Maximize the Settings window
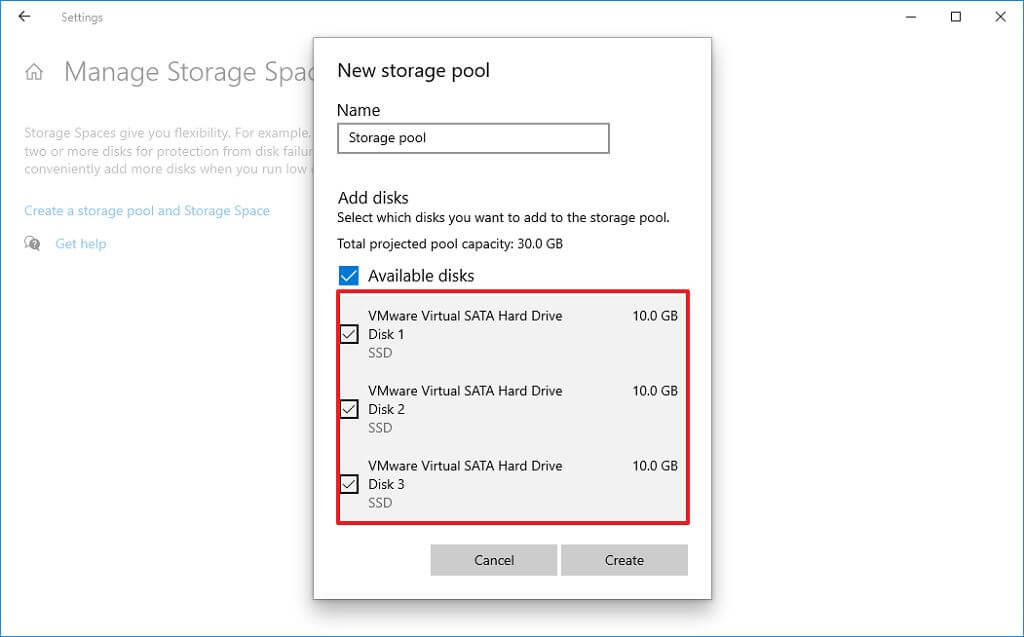The height and width of the screenshot is (637, 1024). [956, 17]
